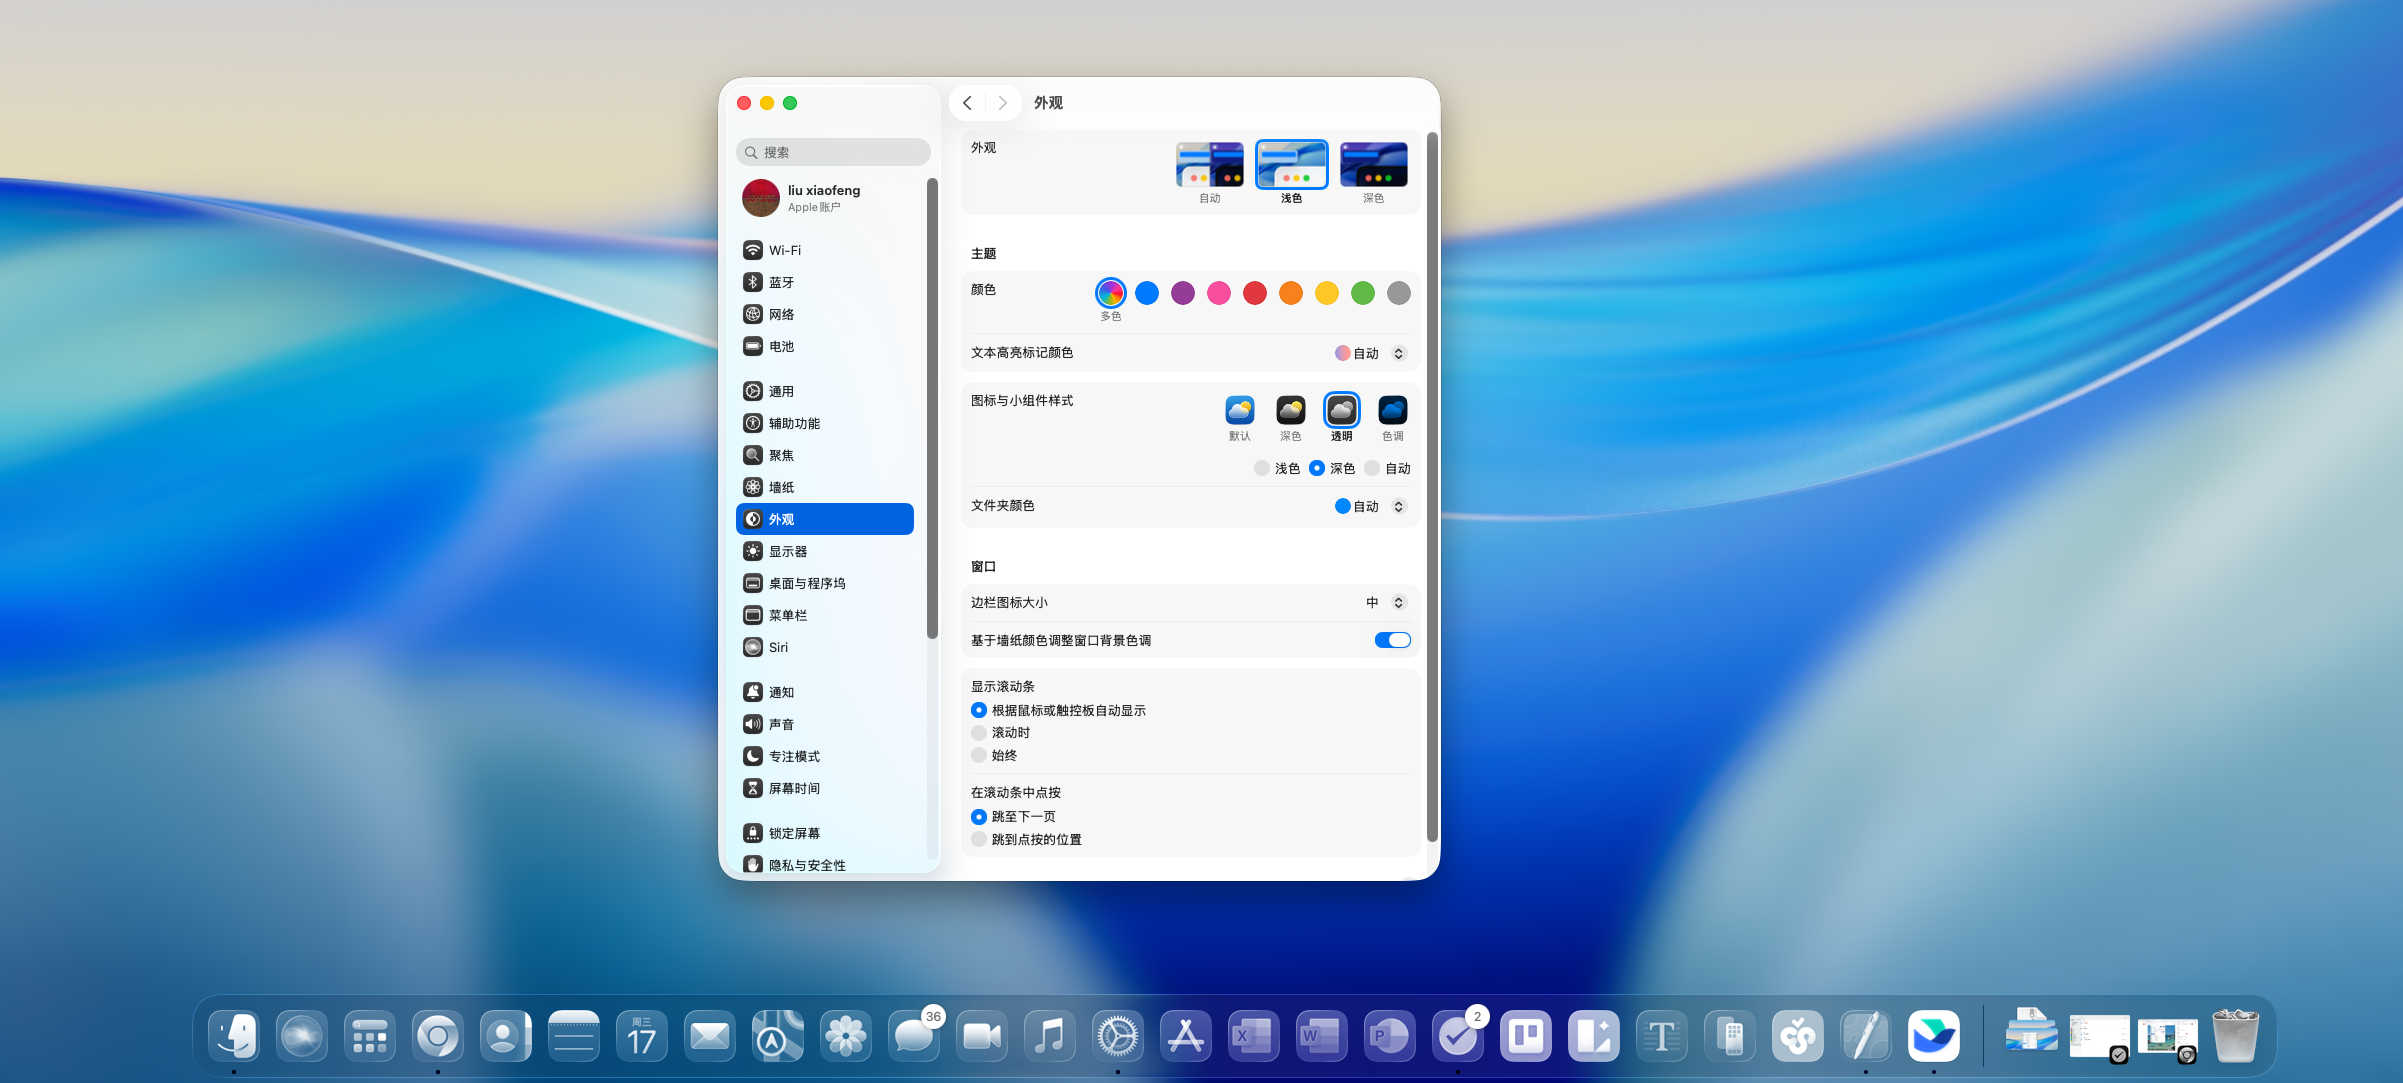Pick the purple accent color
Image resolution: width=2403 pixels, height=1083 pixels.
click(1183, 293)
